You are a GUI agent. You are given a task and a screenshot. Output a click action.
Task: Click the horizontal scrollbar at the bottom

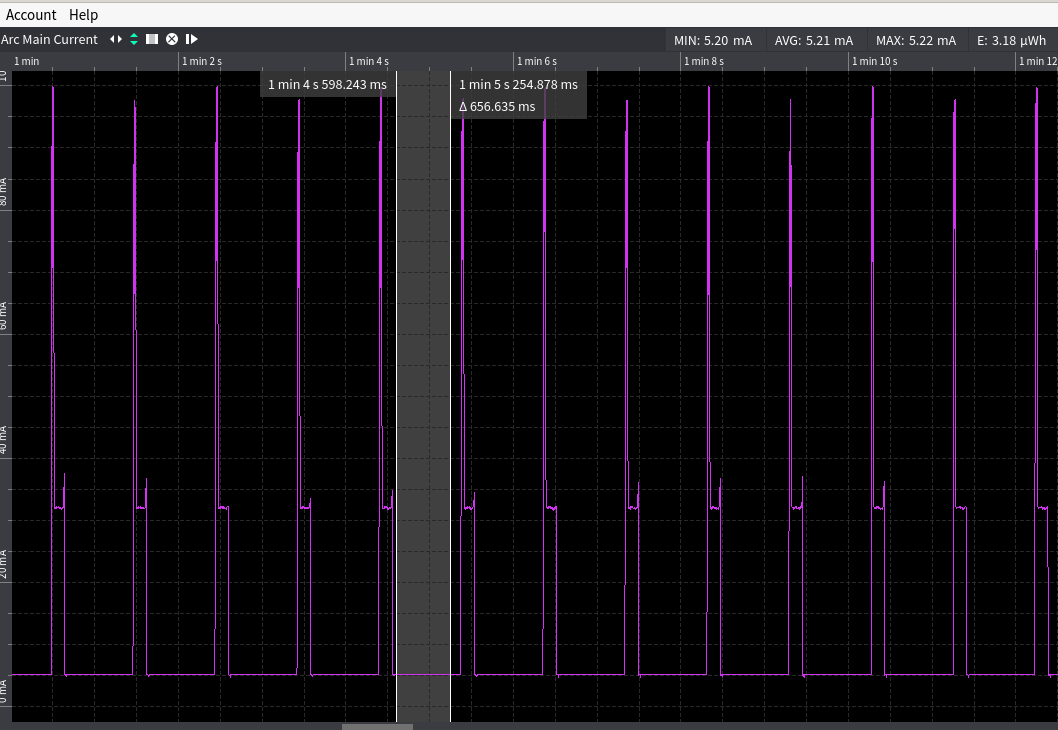tap(377, 727)
